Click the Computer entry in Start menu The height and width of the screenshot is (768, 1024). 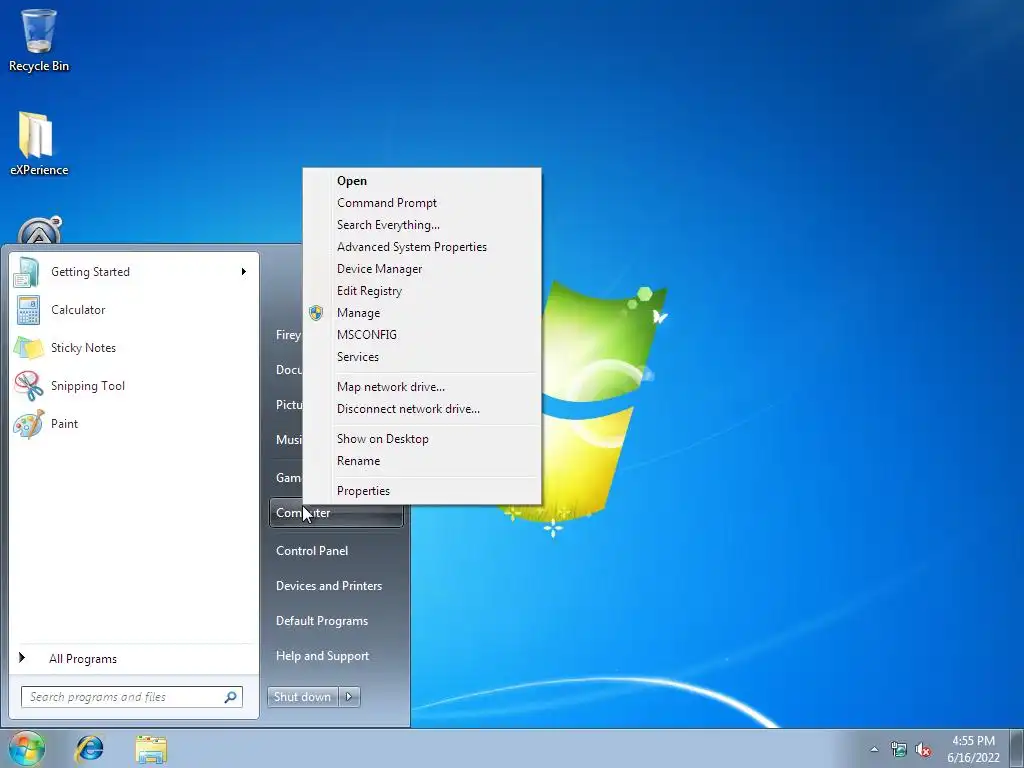(336, 513)
